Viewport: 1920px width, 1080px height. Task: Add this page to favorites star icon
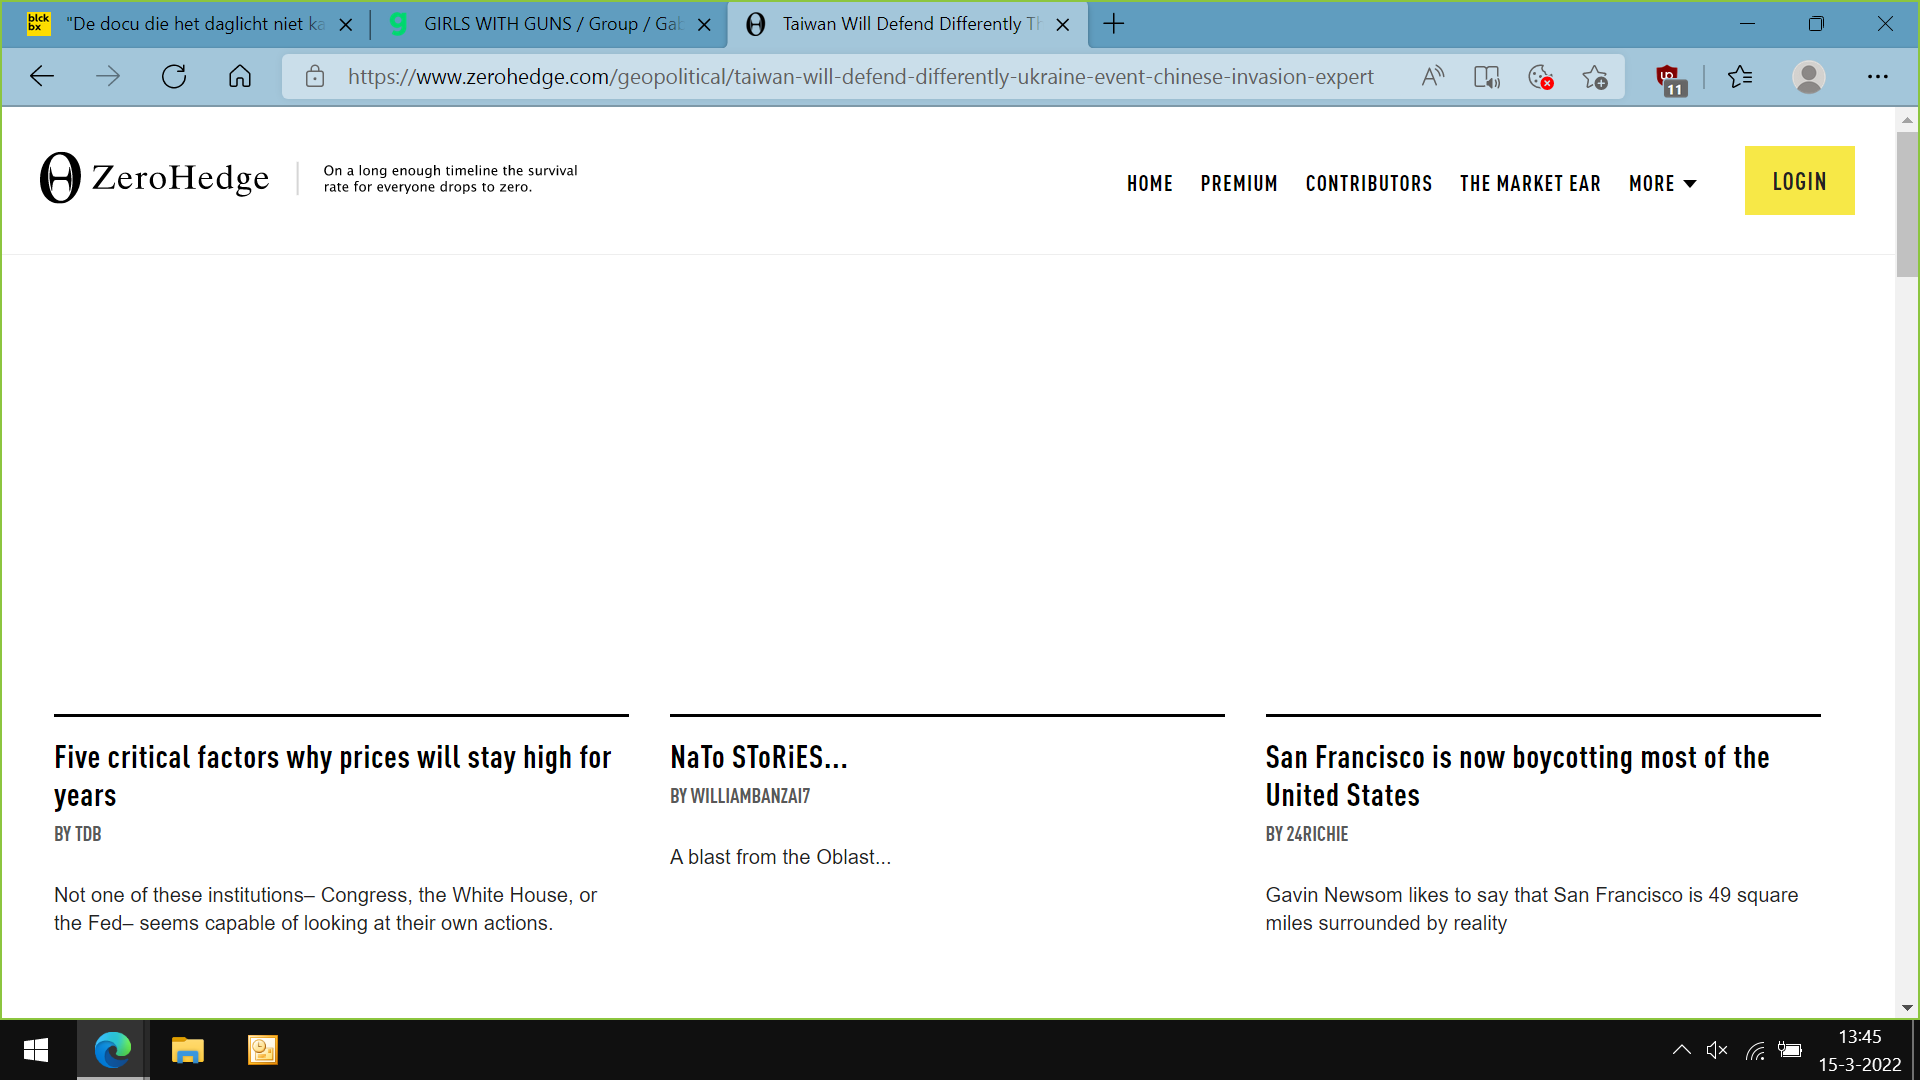(1595, 77)
